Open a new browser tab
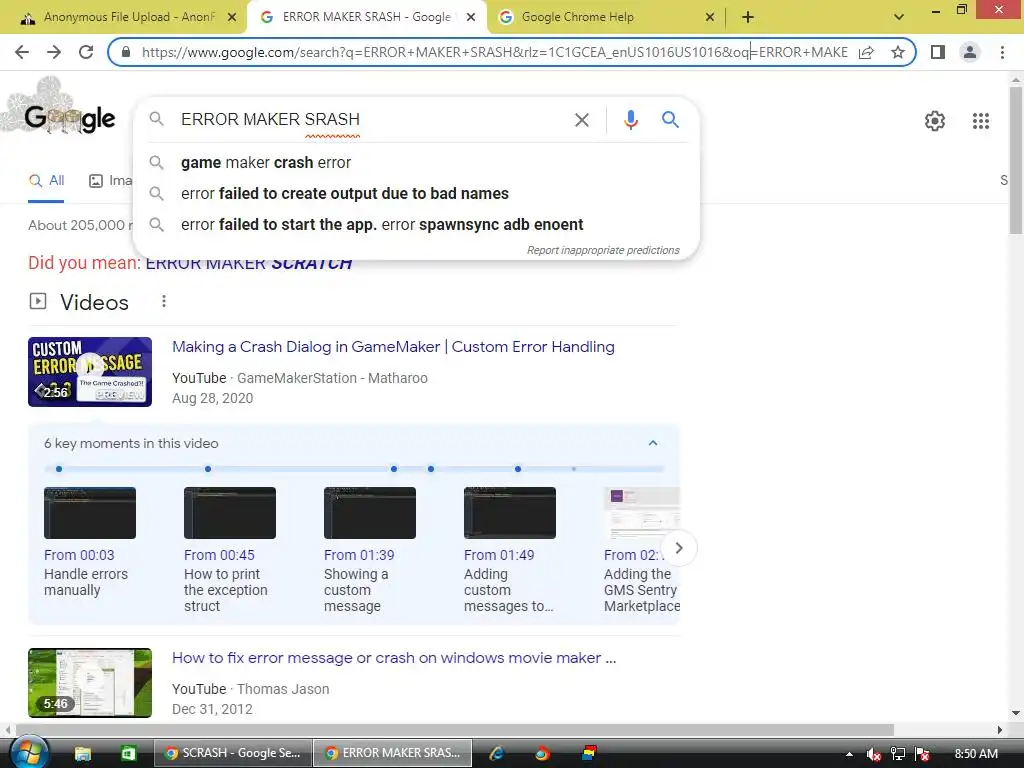The image size is (1024, 768). [748, 18]
